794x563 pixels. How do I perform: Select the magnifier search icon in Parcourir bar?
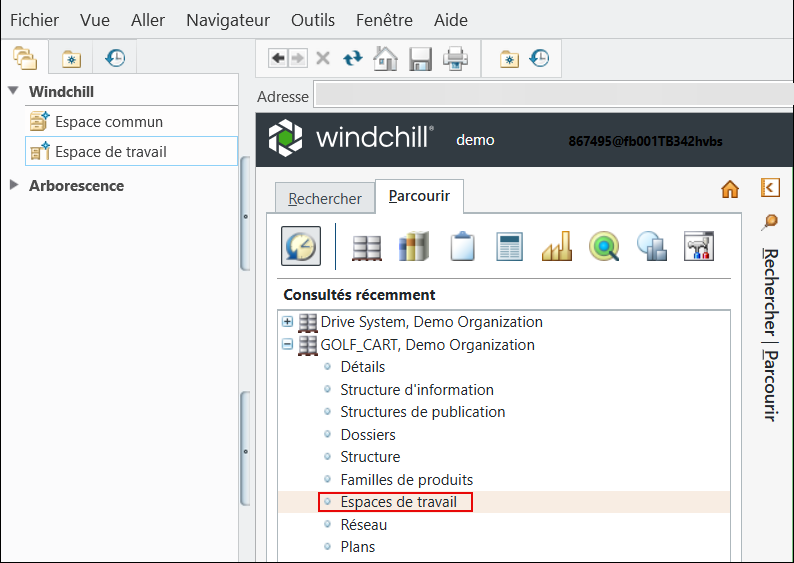pos(604,246)
